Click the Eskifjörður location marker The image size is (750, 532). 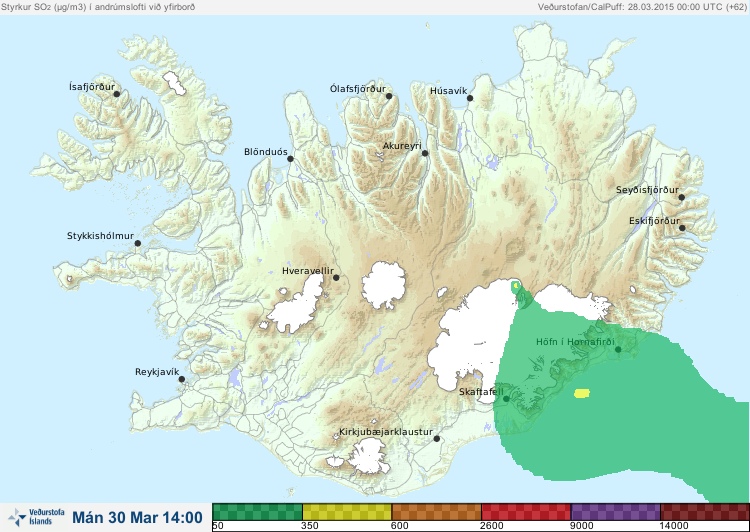(x=682, y=228)
